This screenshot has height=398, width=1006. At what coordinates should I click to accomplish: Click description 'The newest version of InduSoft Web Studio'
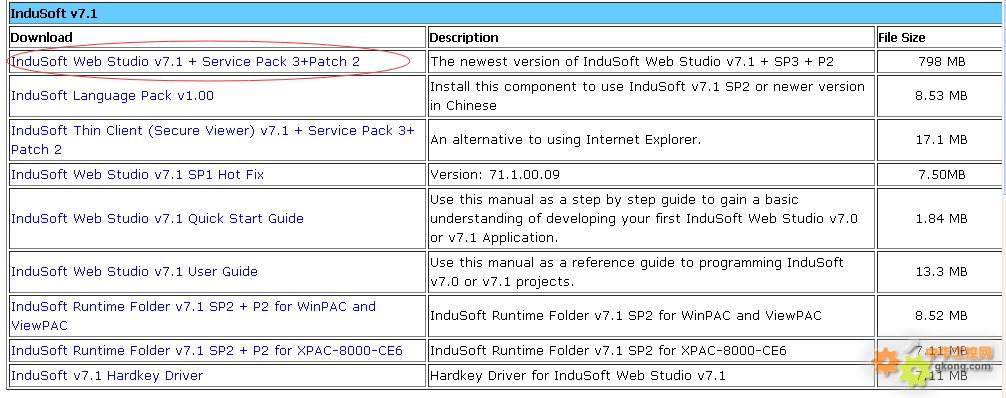pos(632,62)
